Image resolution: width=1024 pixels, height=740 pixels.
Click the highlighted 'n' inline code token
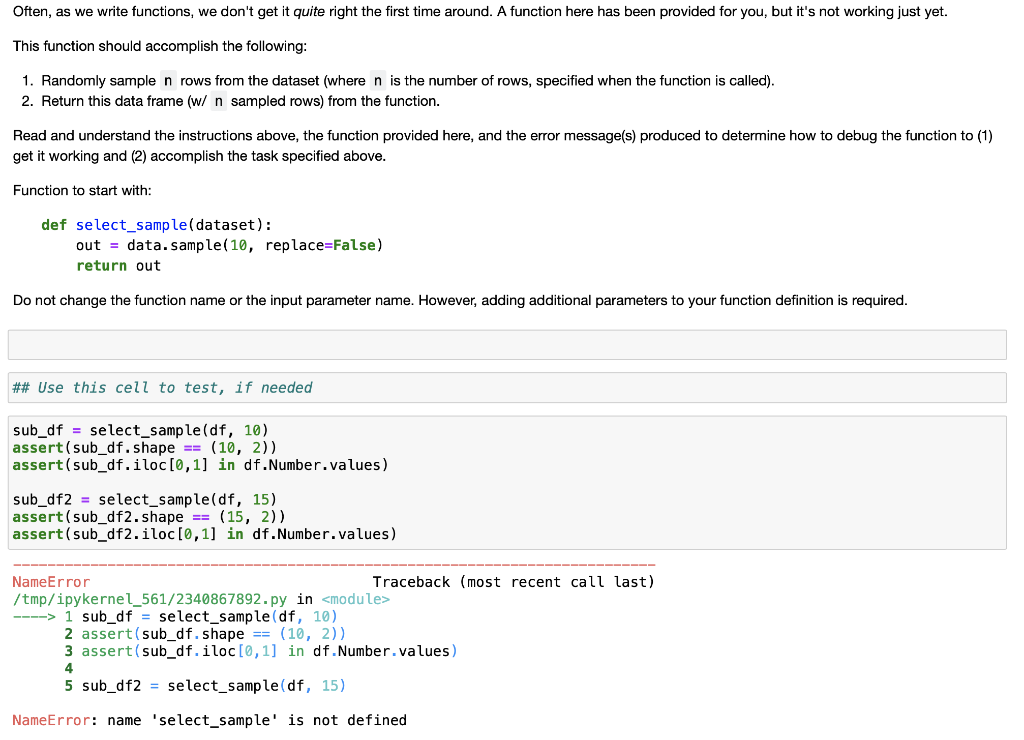coord(167,80)
